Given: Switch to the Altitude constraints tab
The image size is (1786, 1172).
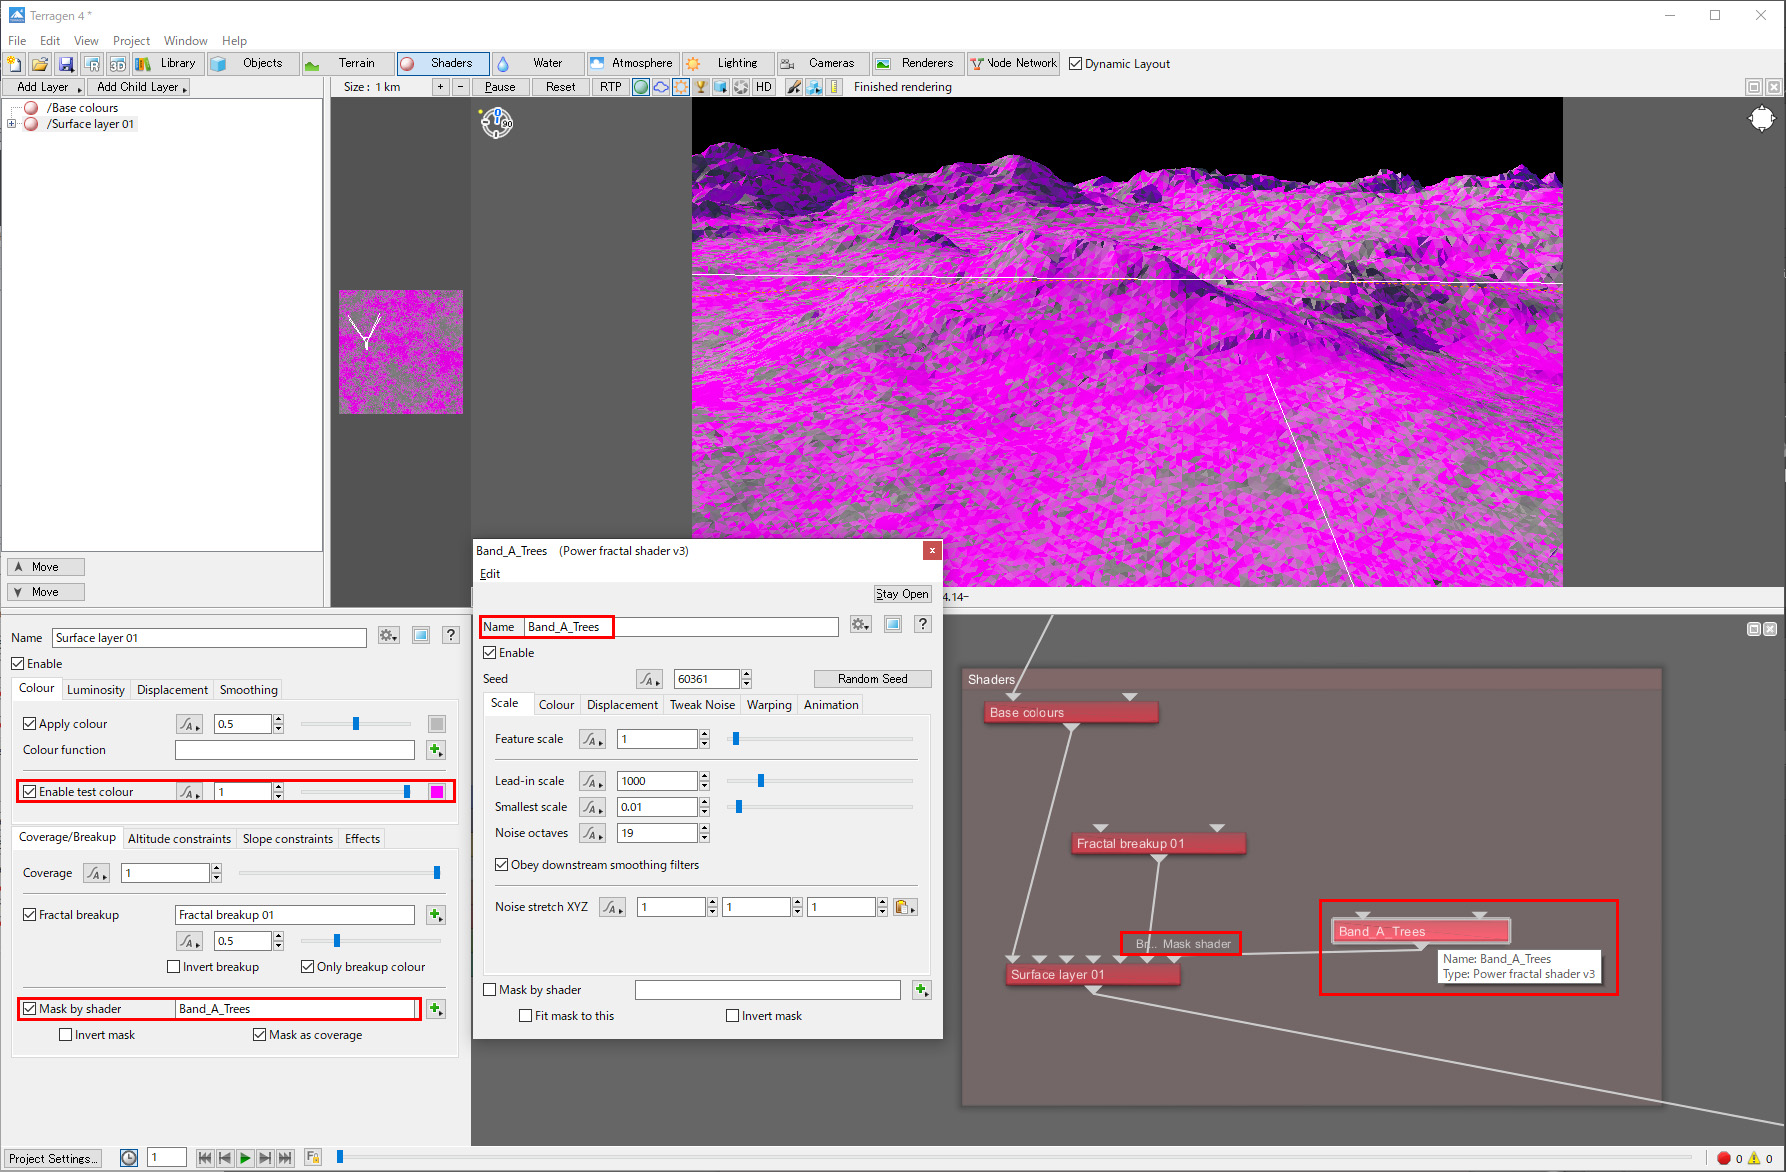Looking at the screenshot, I should pos(179,839).
